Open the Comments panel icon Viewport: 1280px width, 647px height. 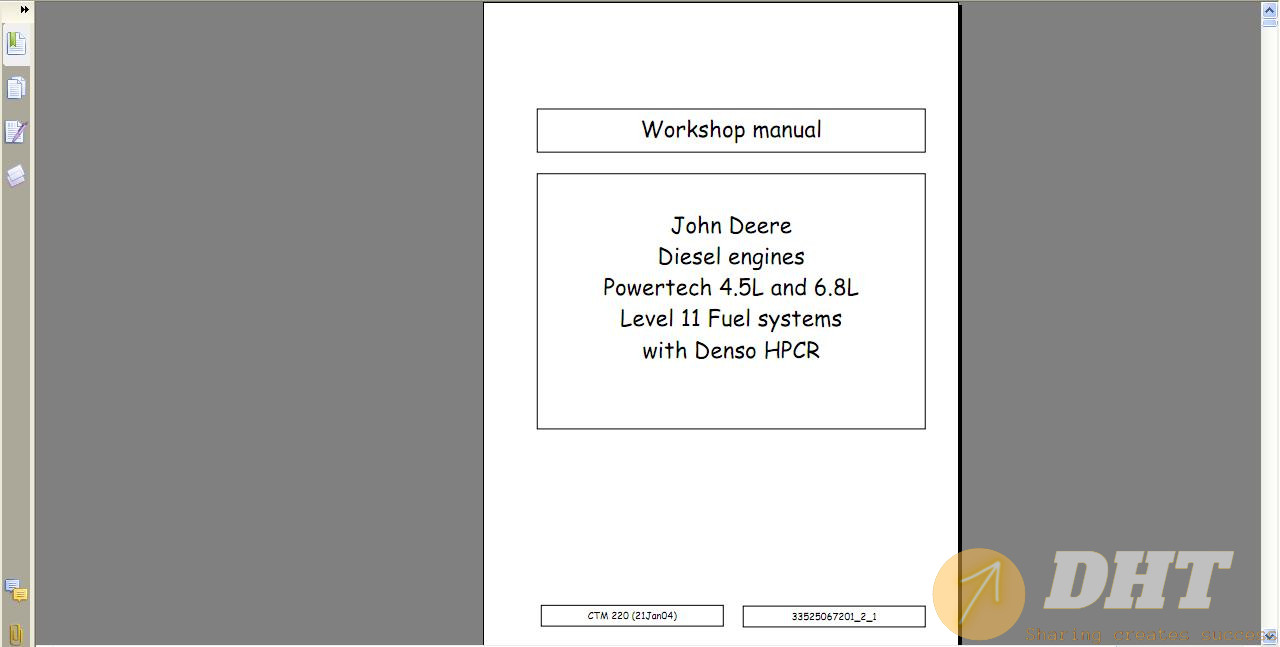16,590
